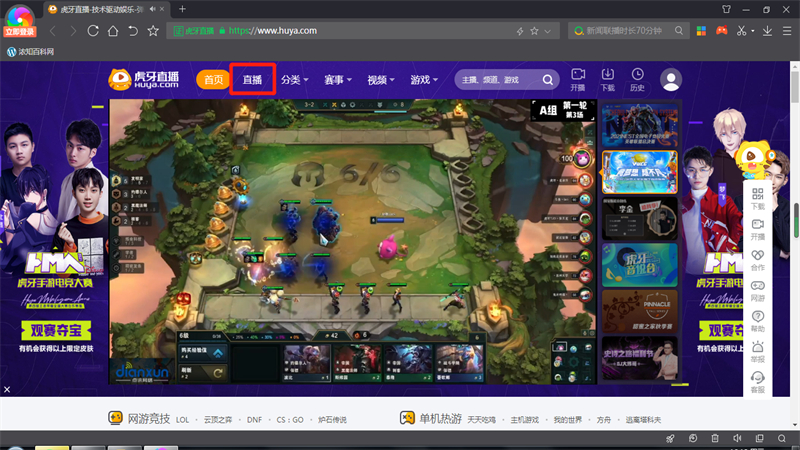
Task: Open the address bar dropdown chevron
Action: [547, 31]
